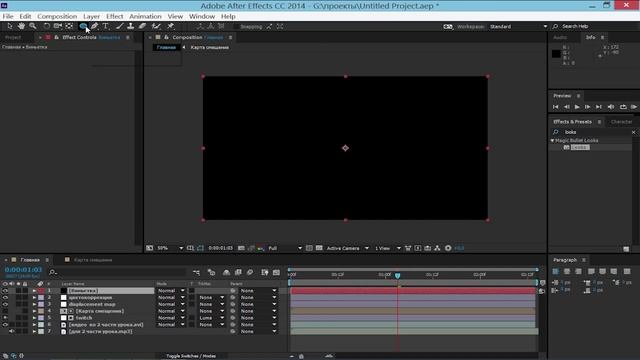The image size is (640, 360).
Task: Select the Pan Behind anchor point tool
Action: point(69,26)
